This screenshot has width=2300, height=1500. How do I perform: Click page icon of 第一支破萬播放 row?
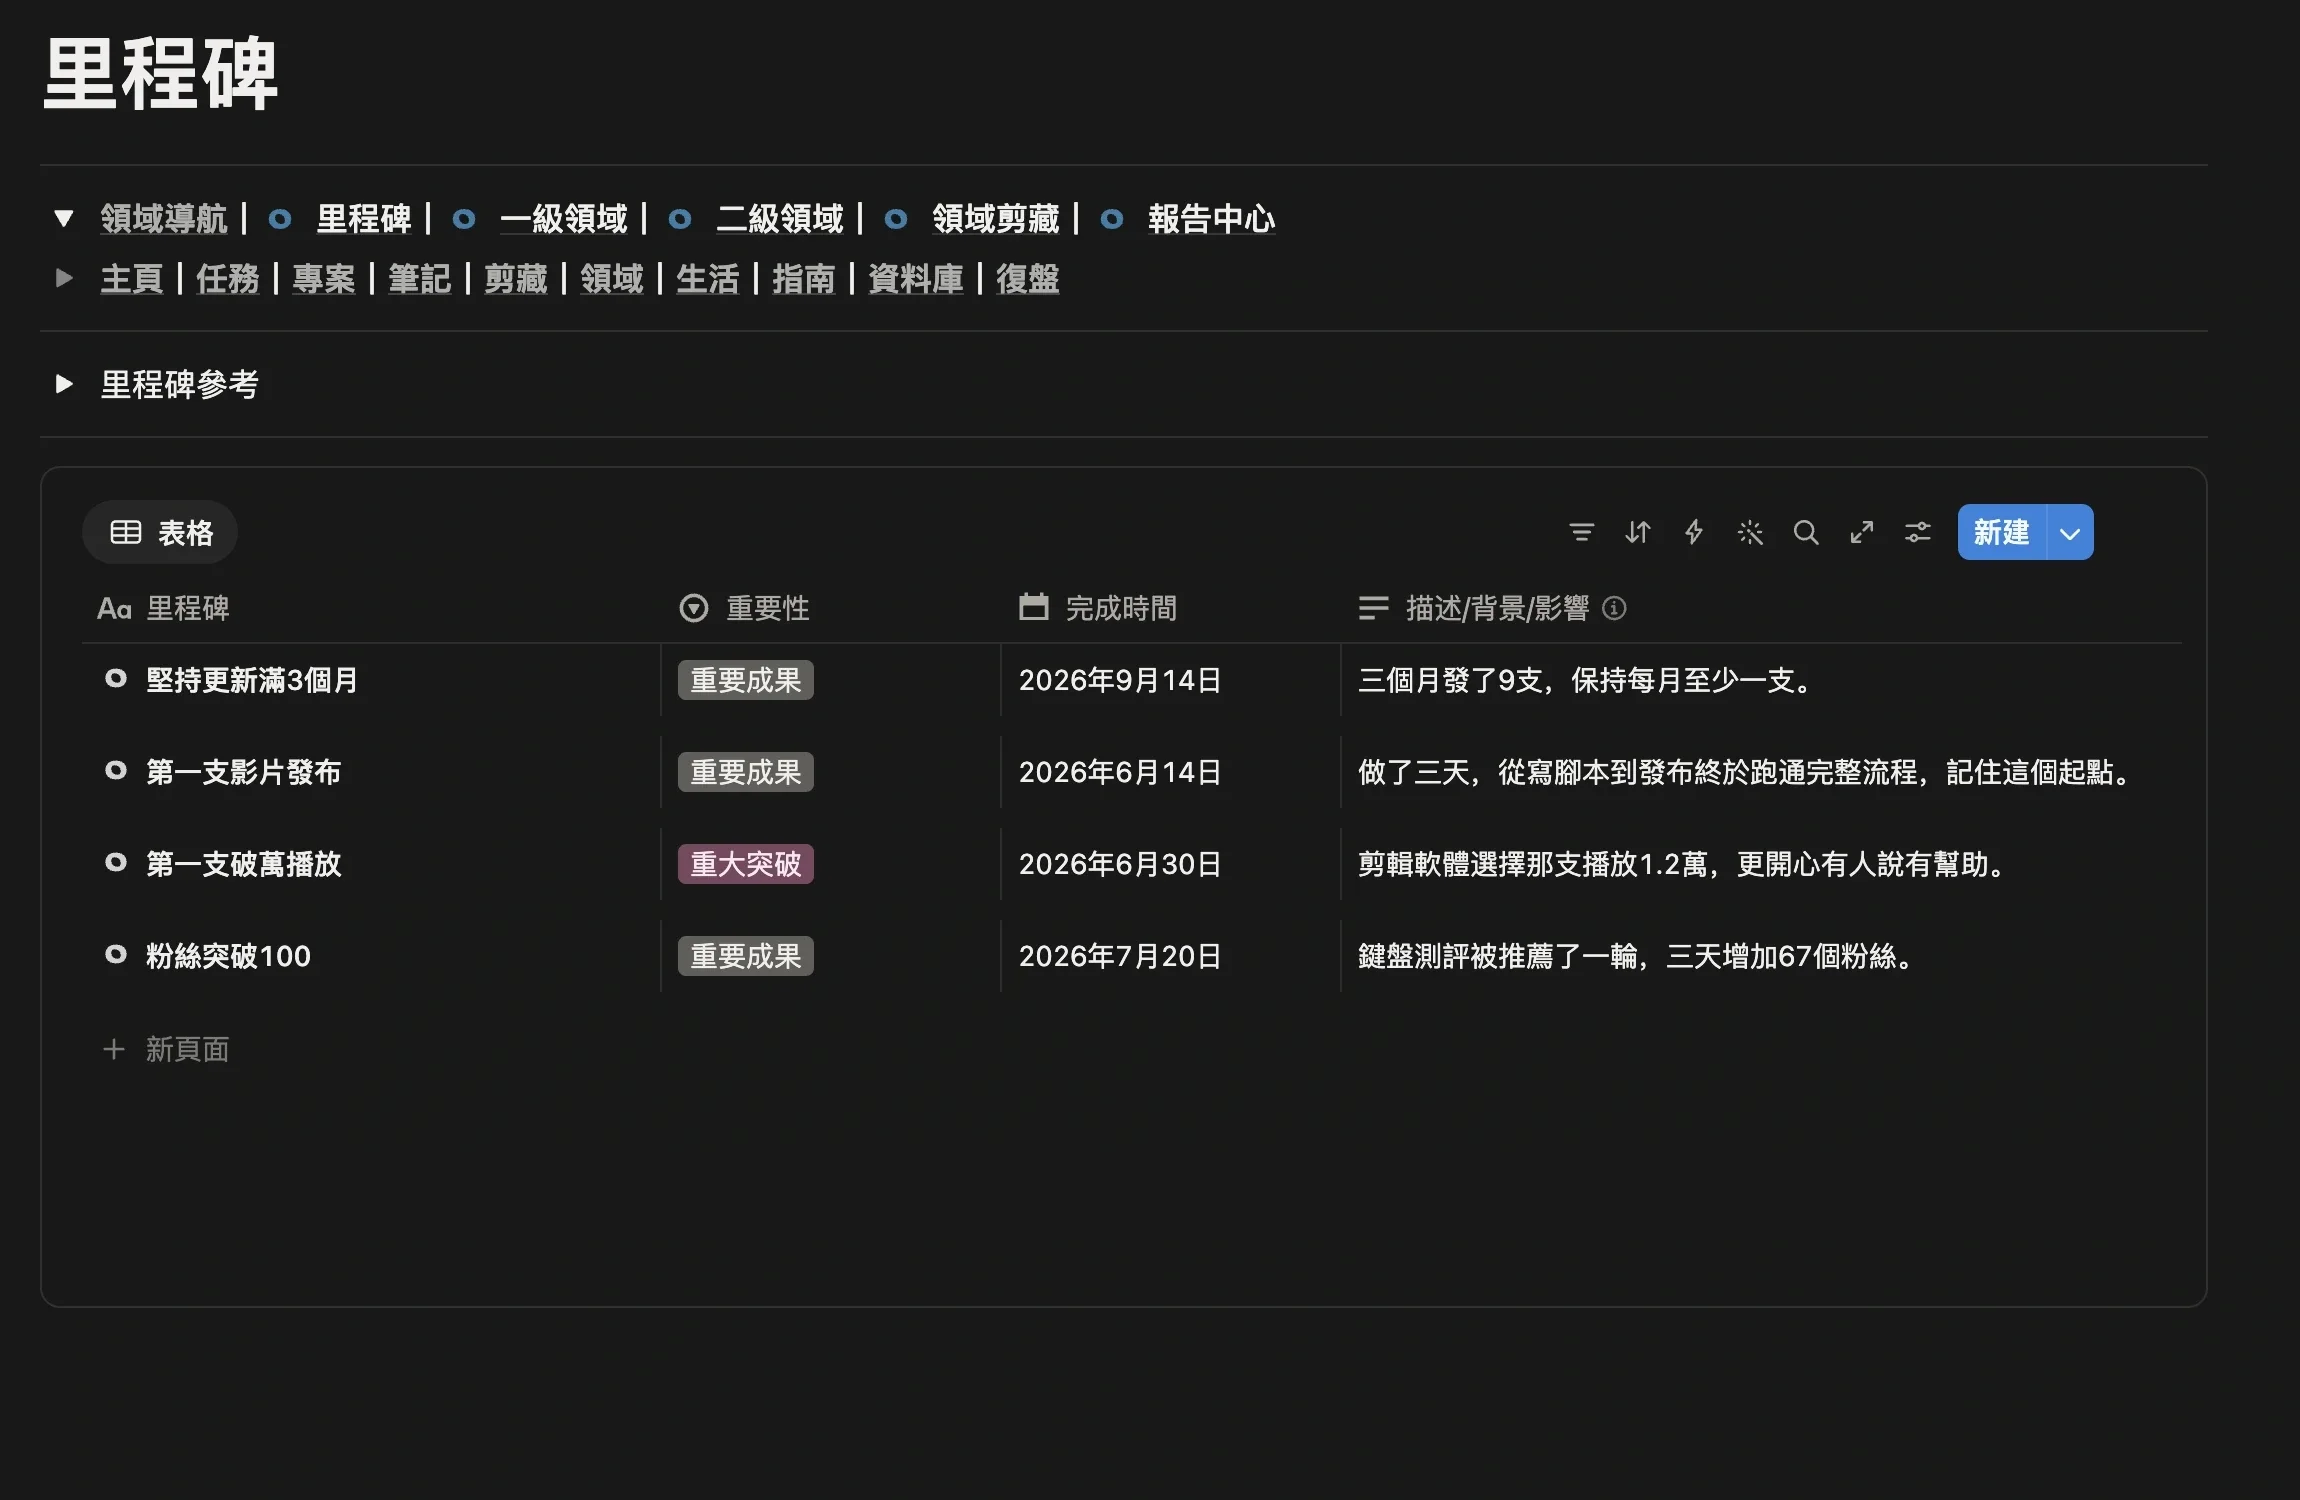tap(116, 863)
